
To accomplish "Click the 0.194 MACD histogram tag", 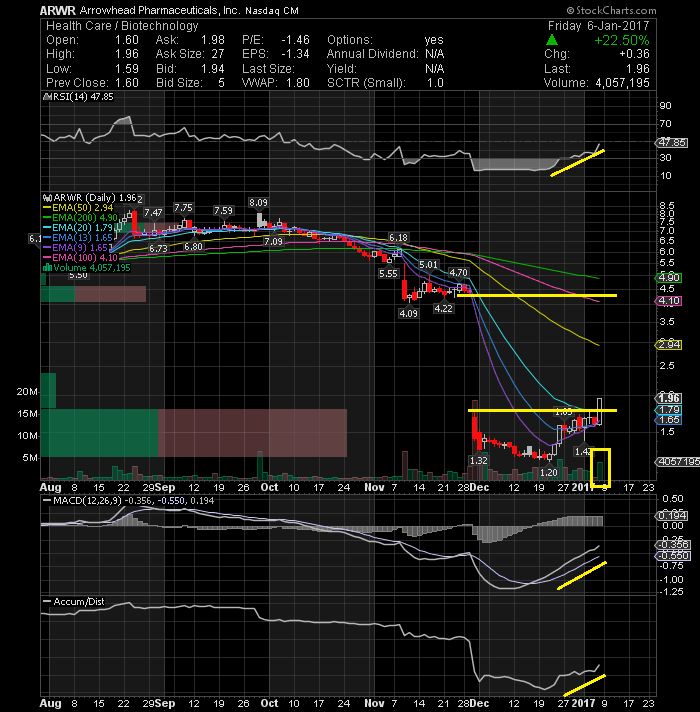I will pyautogui.click(x=672, y=516).
